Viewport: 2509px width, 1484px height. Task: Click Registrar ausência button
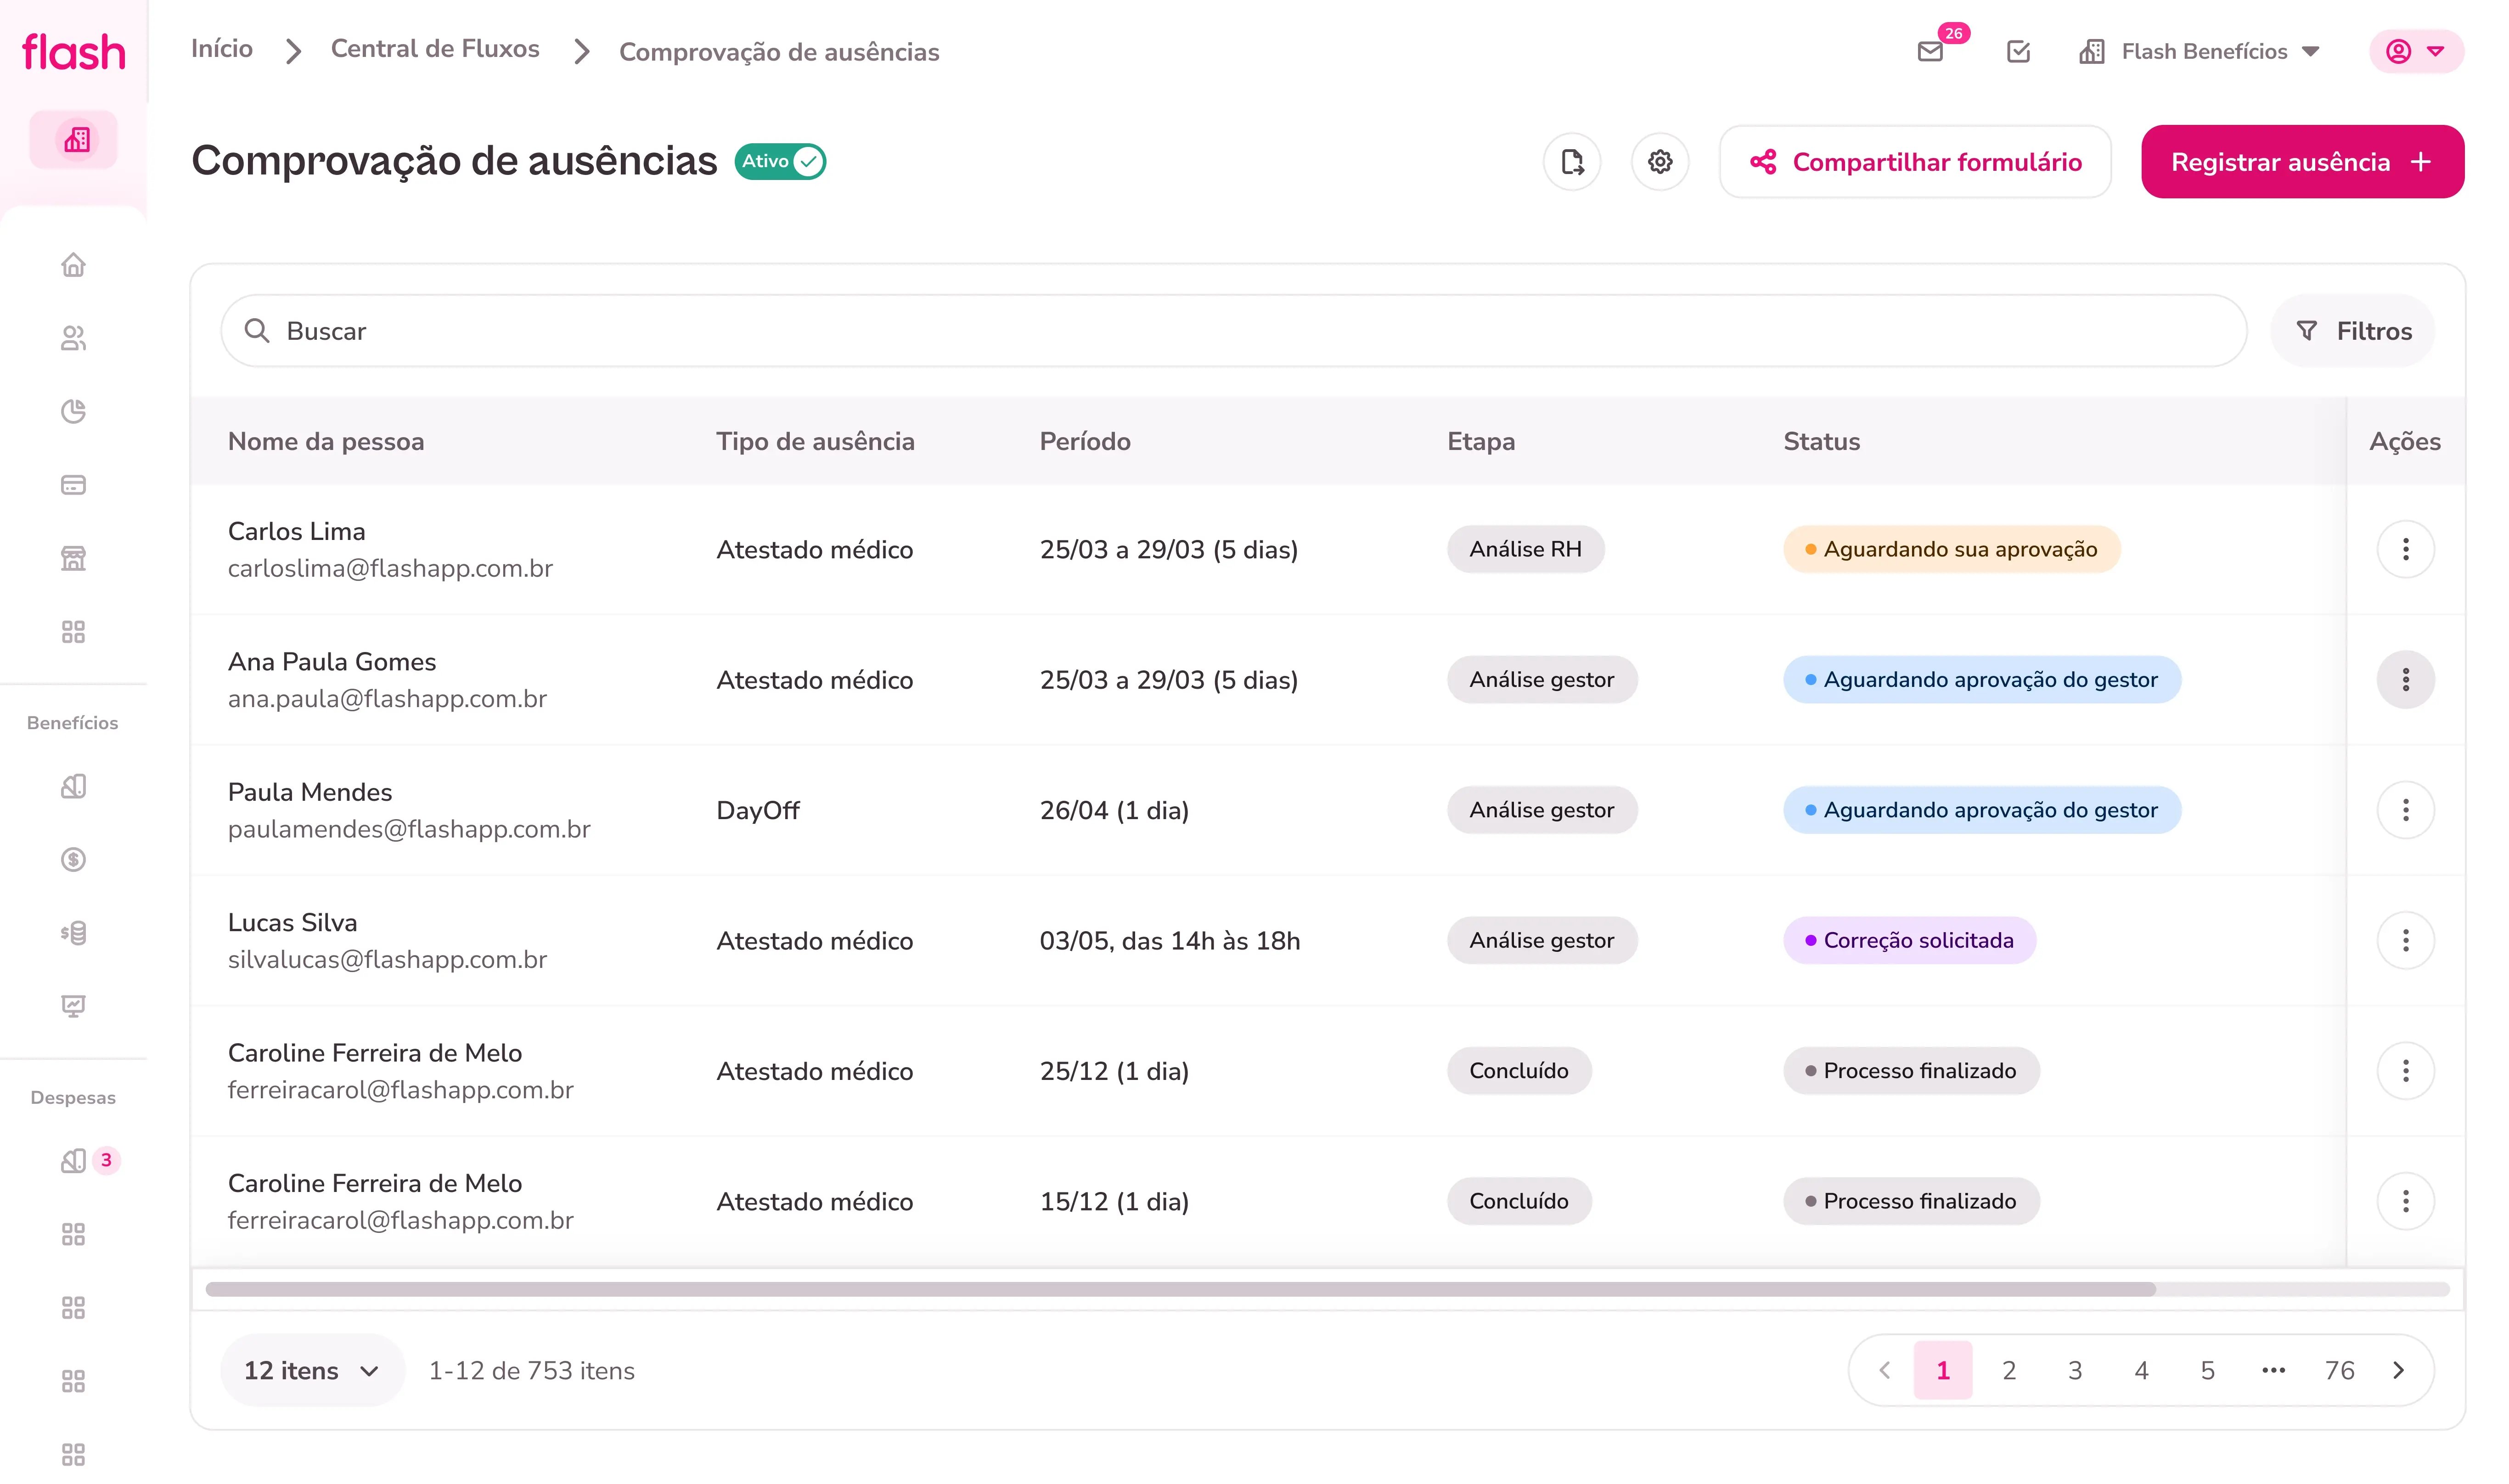[x=2302, y=162]
